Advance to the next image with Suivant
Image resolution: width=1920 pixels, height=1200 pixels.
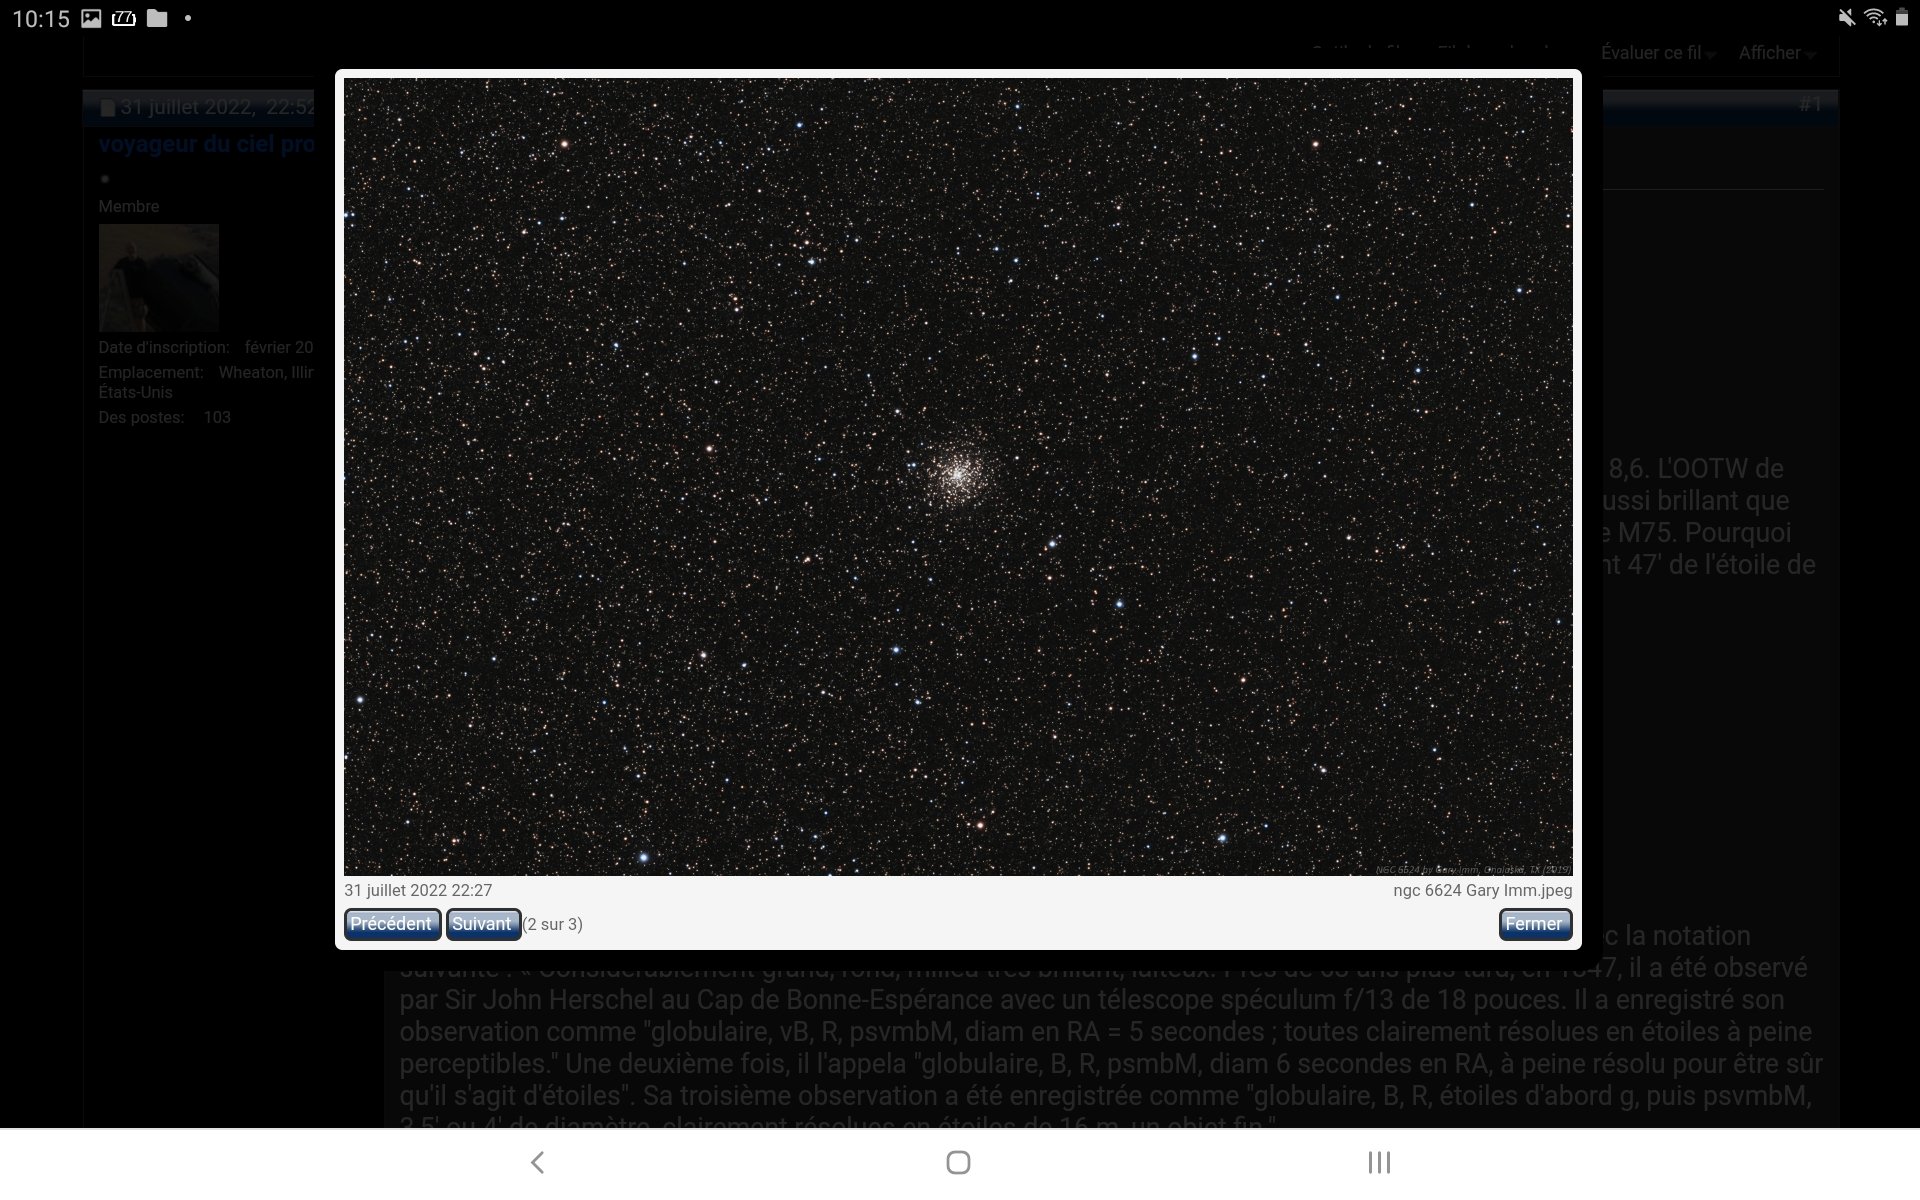[482, 924]
